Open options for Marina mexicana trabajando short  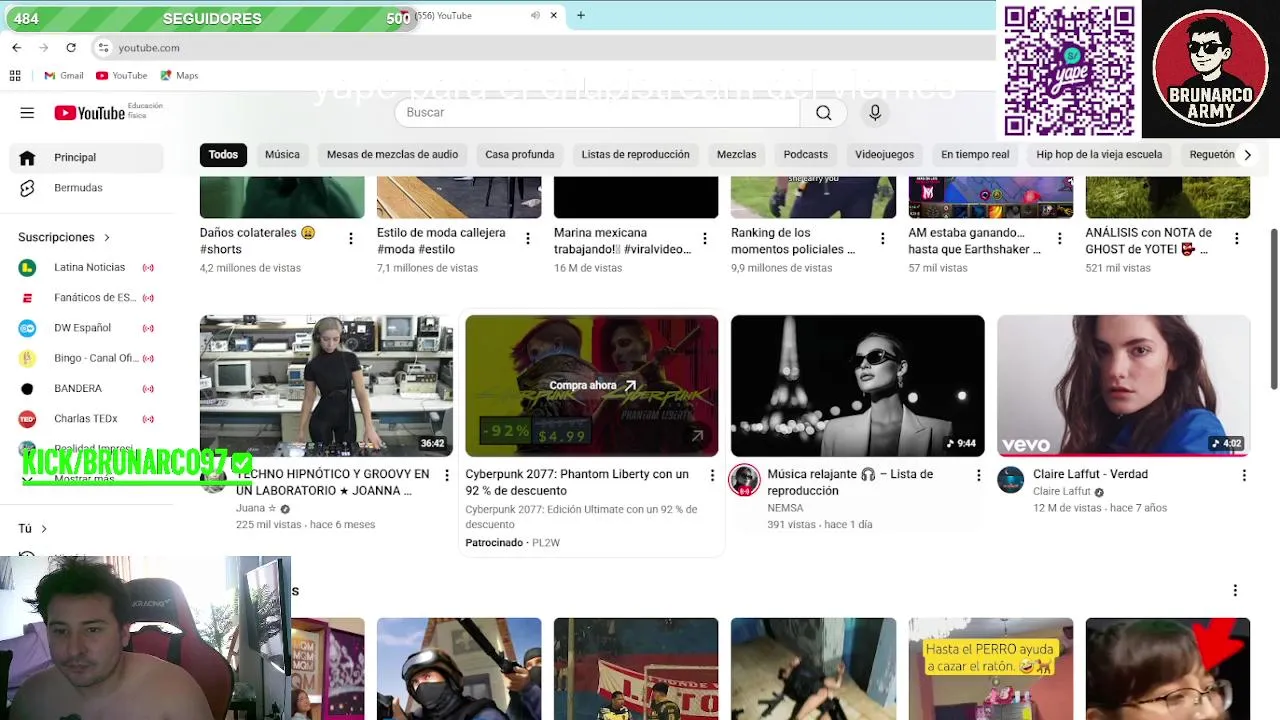coord(705,239)
